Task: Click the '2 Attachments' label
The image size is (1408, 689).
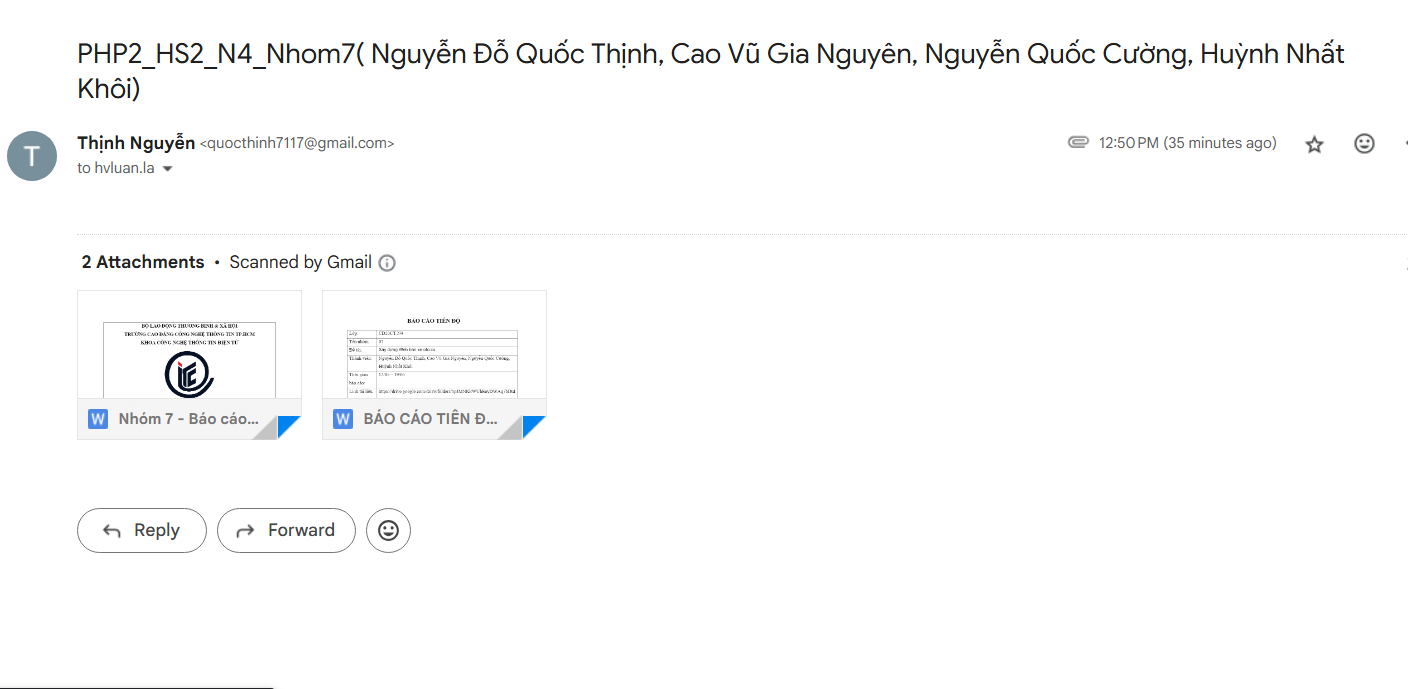Action: coord(143,262)
